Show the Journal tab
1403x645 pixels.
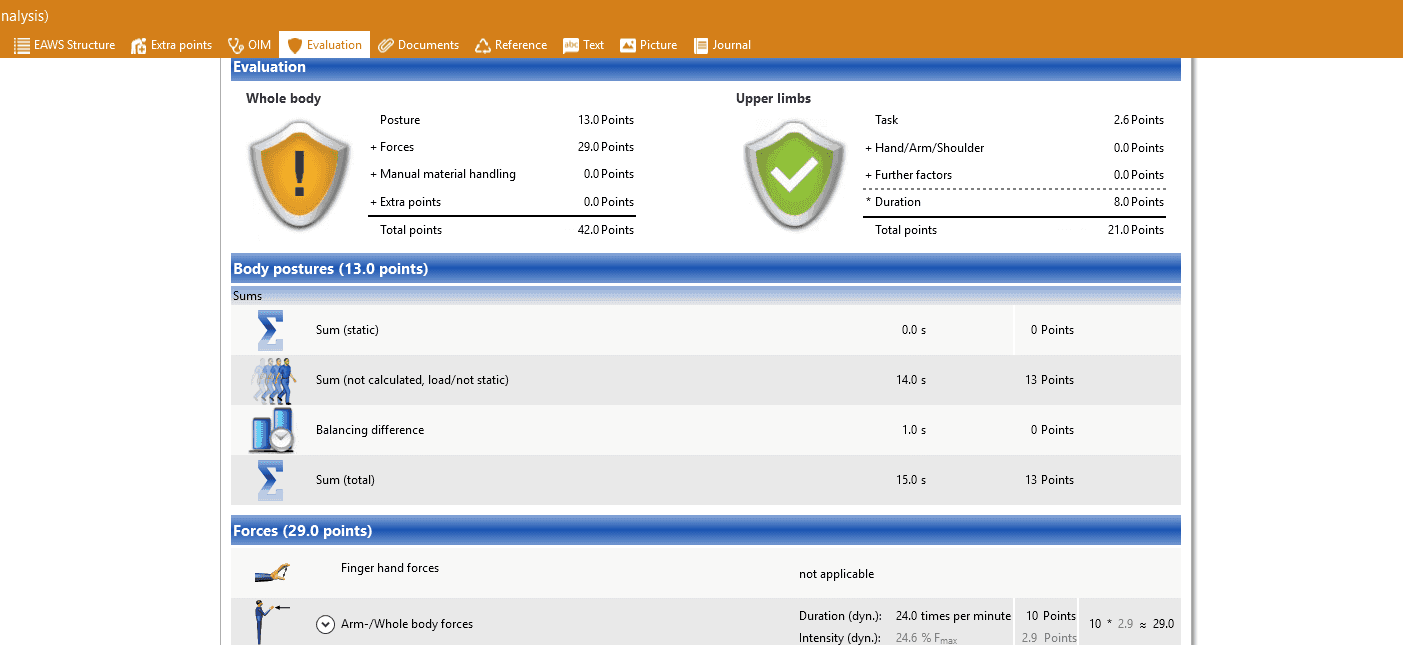pyautogui.click(x=721, y=45)
